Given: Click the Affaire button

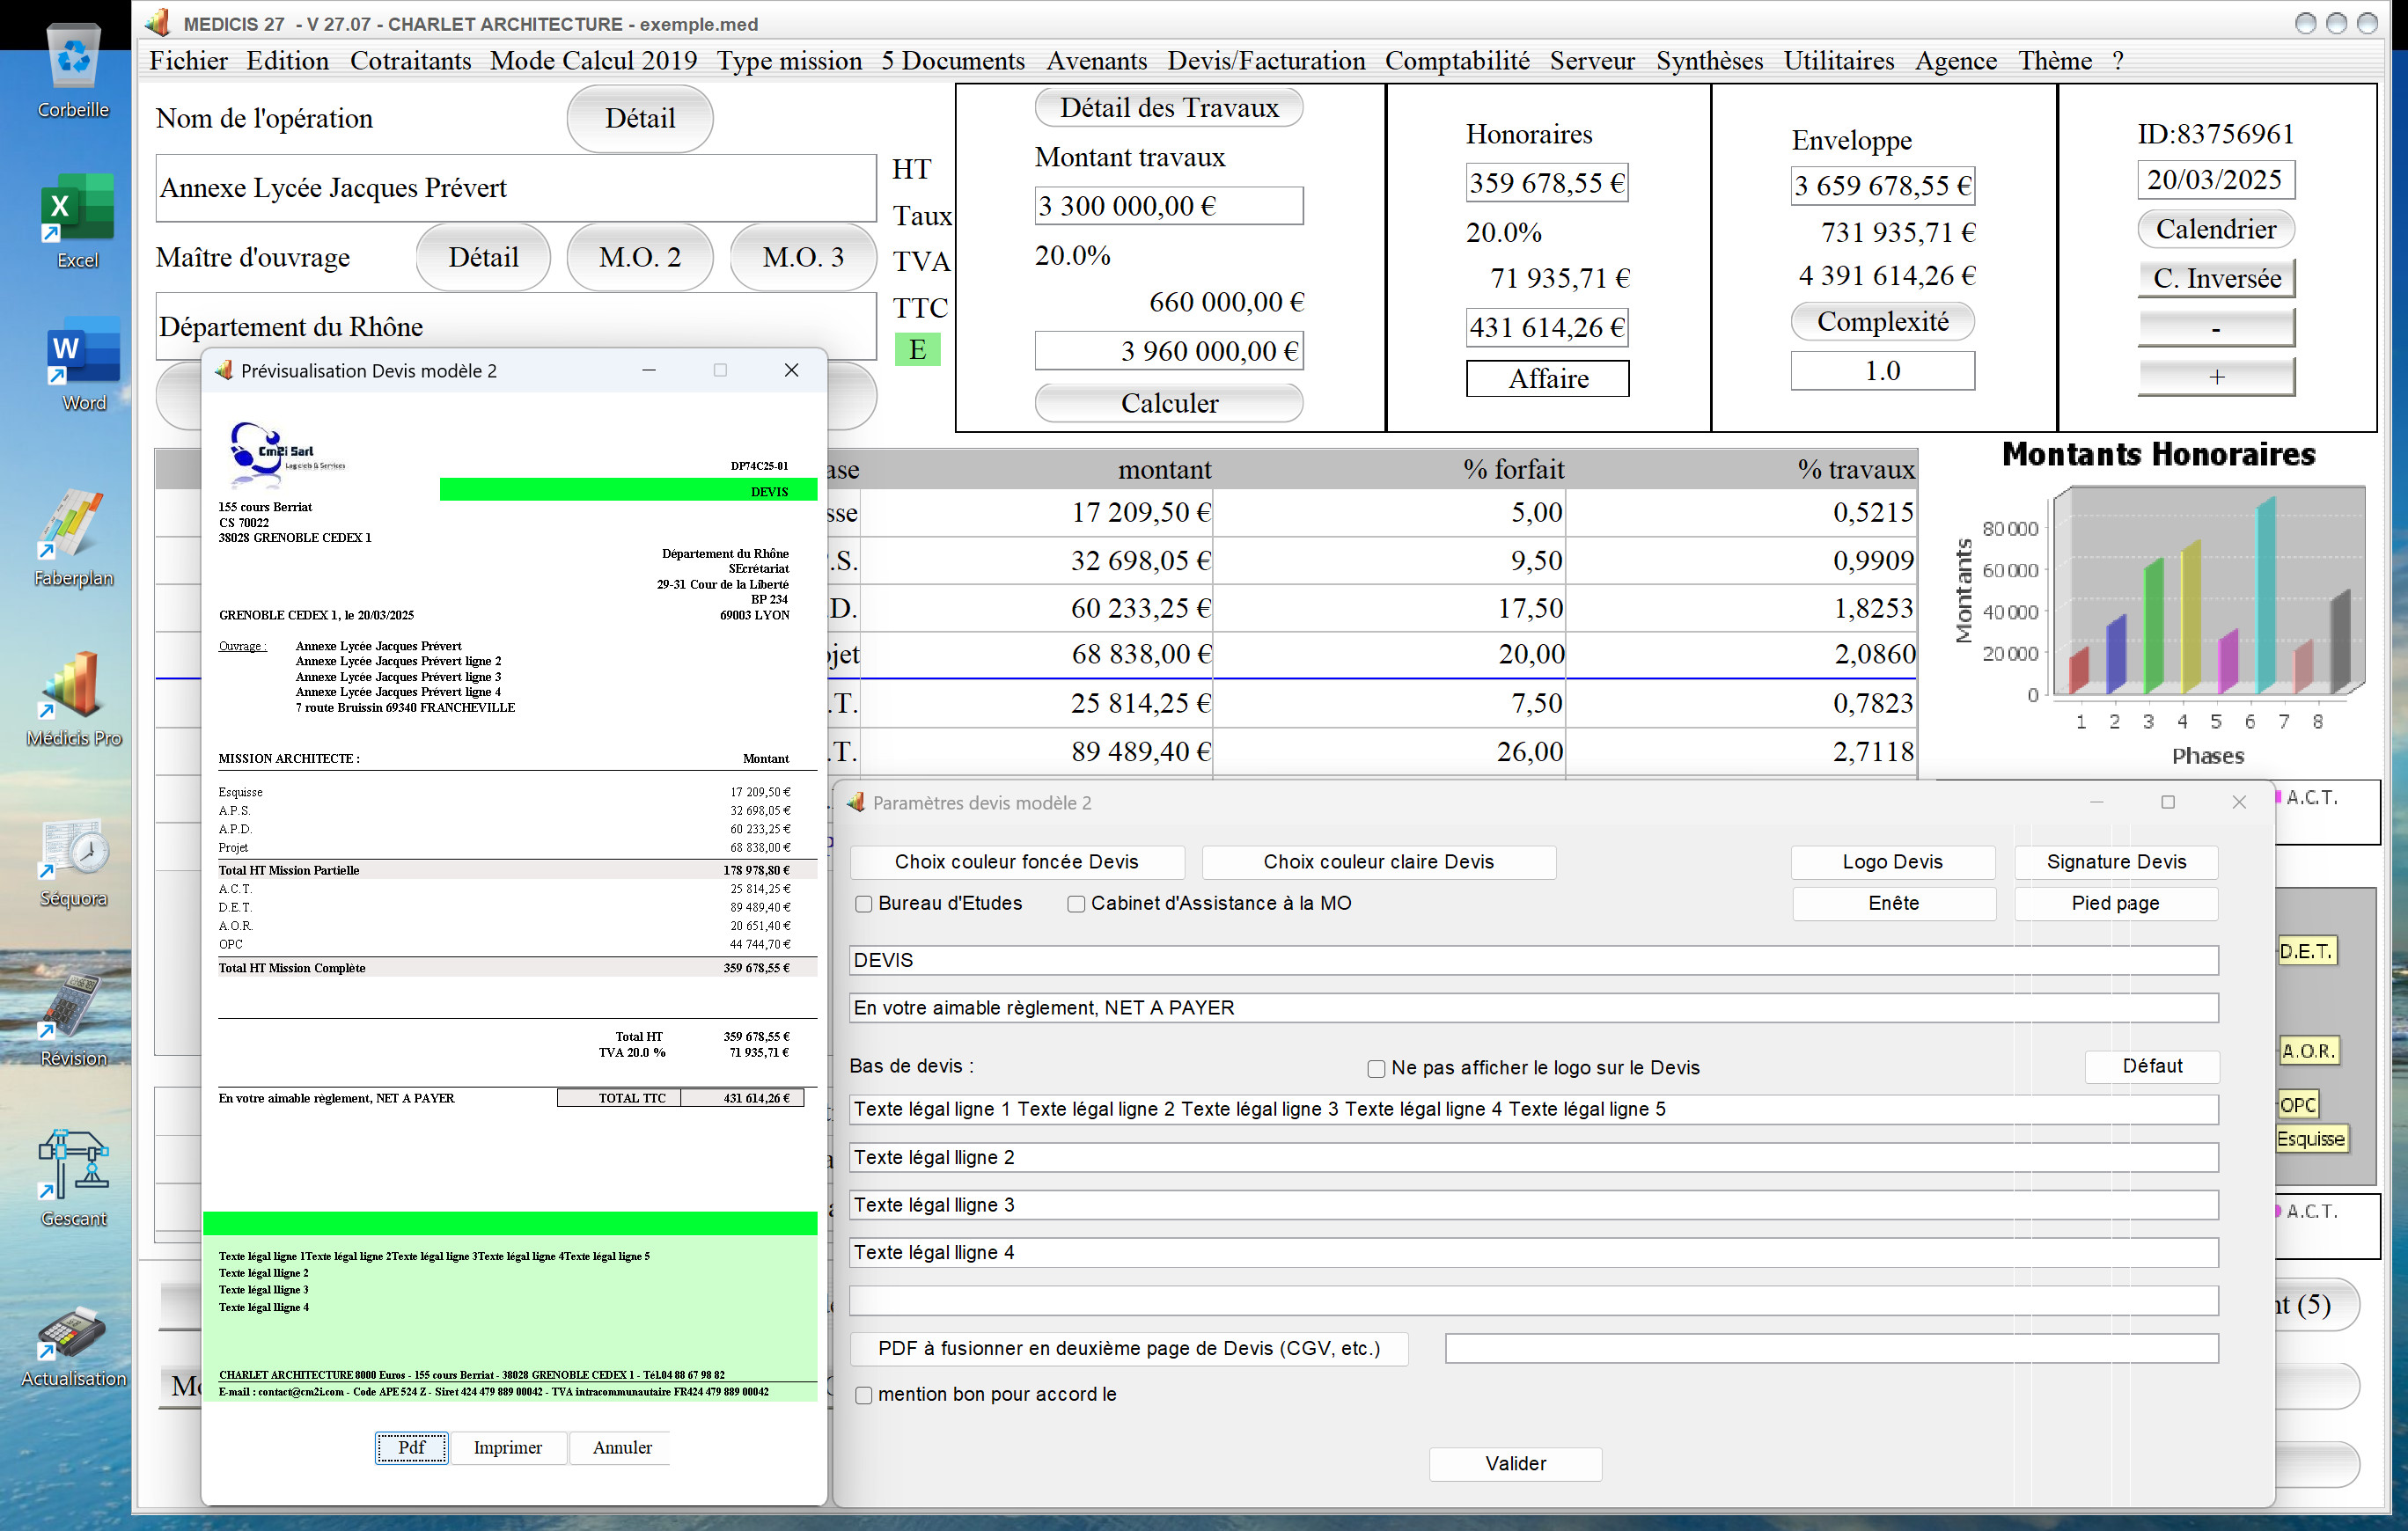Looking at the screenshot, I should [1547, 379].
